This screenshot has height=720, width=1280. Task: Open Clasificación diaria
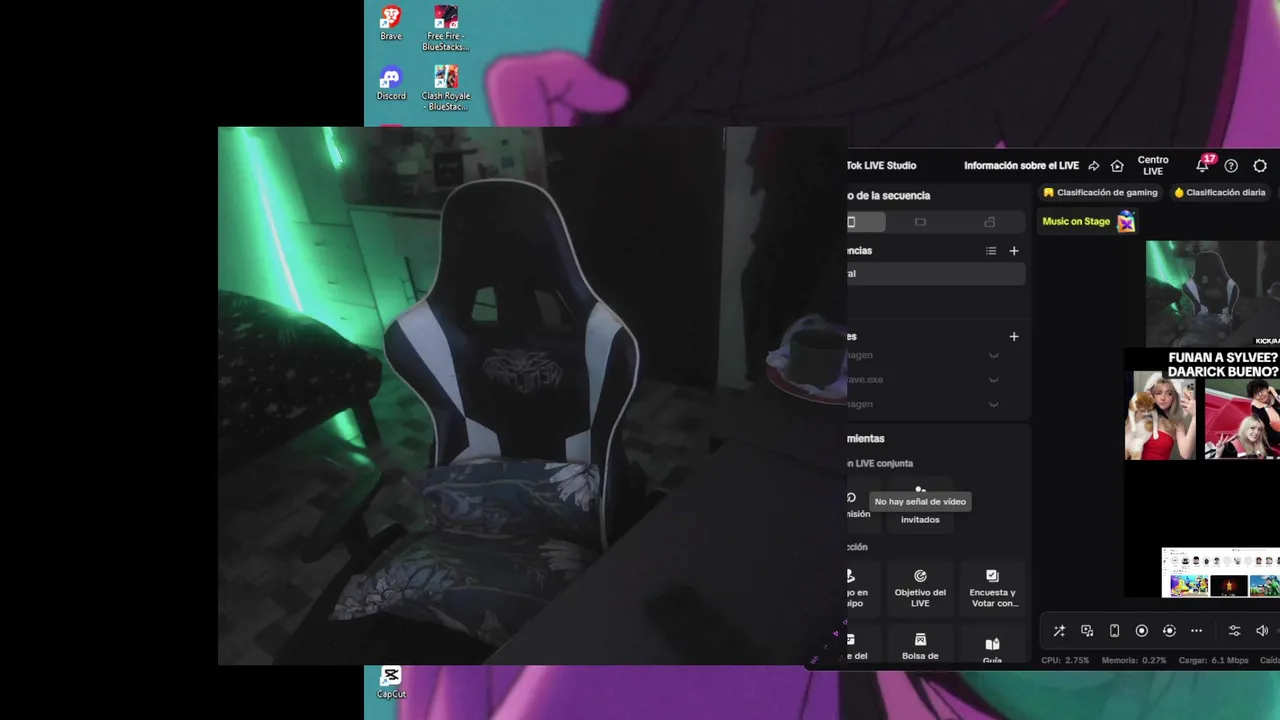(1220, 193)
